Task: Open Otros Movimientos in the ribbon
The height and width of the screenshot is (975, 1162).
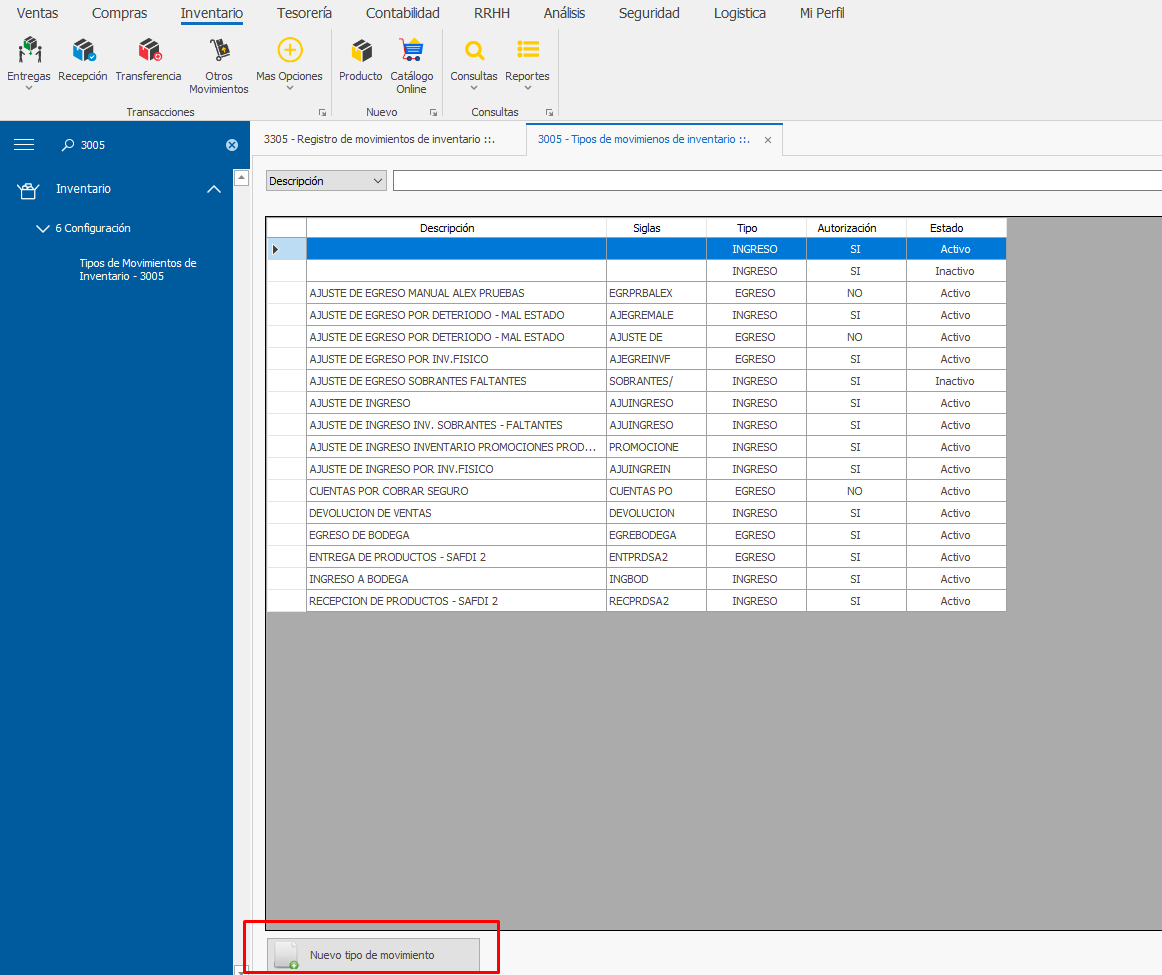Action: (218, 51)
